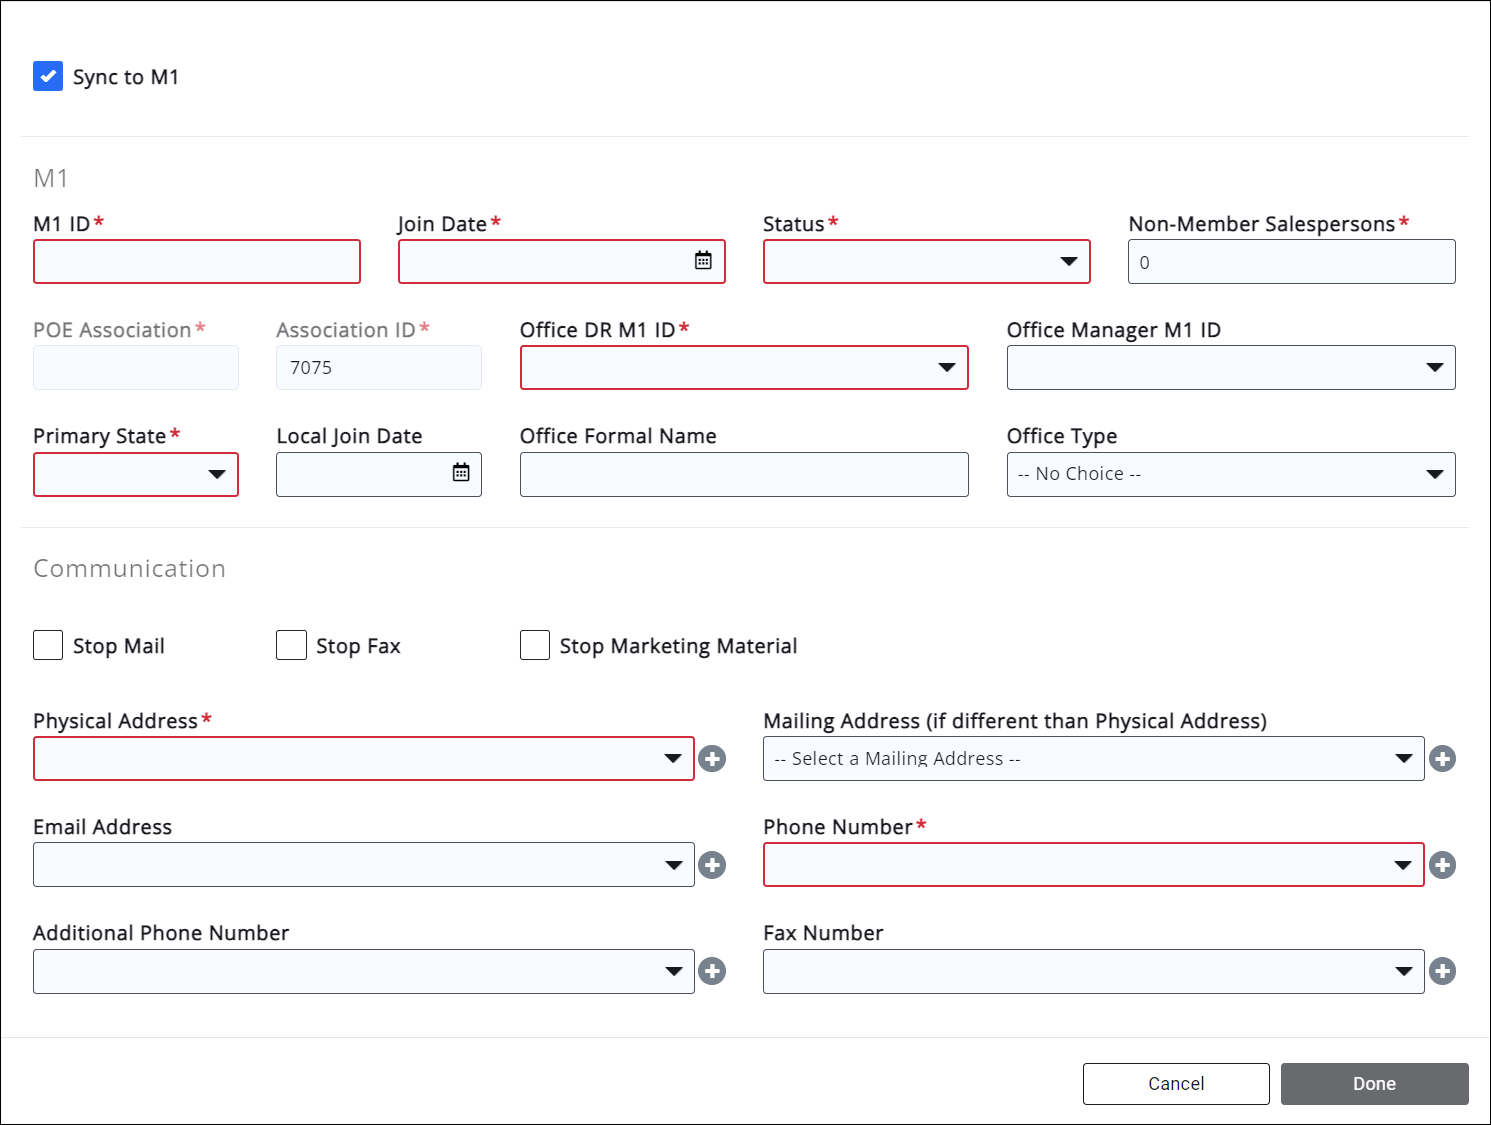Click plus icon beside Email Address
This screenshot has width=1491, height=1125.
712,865
